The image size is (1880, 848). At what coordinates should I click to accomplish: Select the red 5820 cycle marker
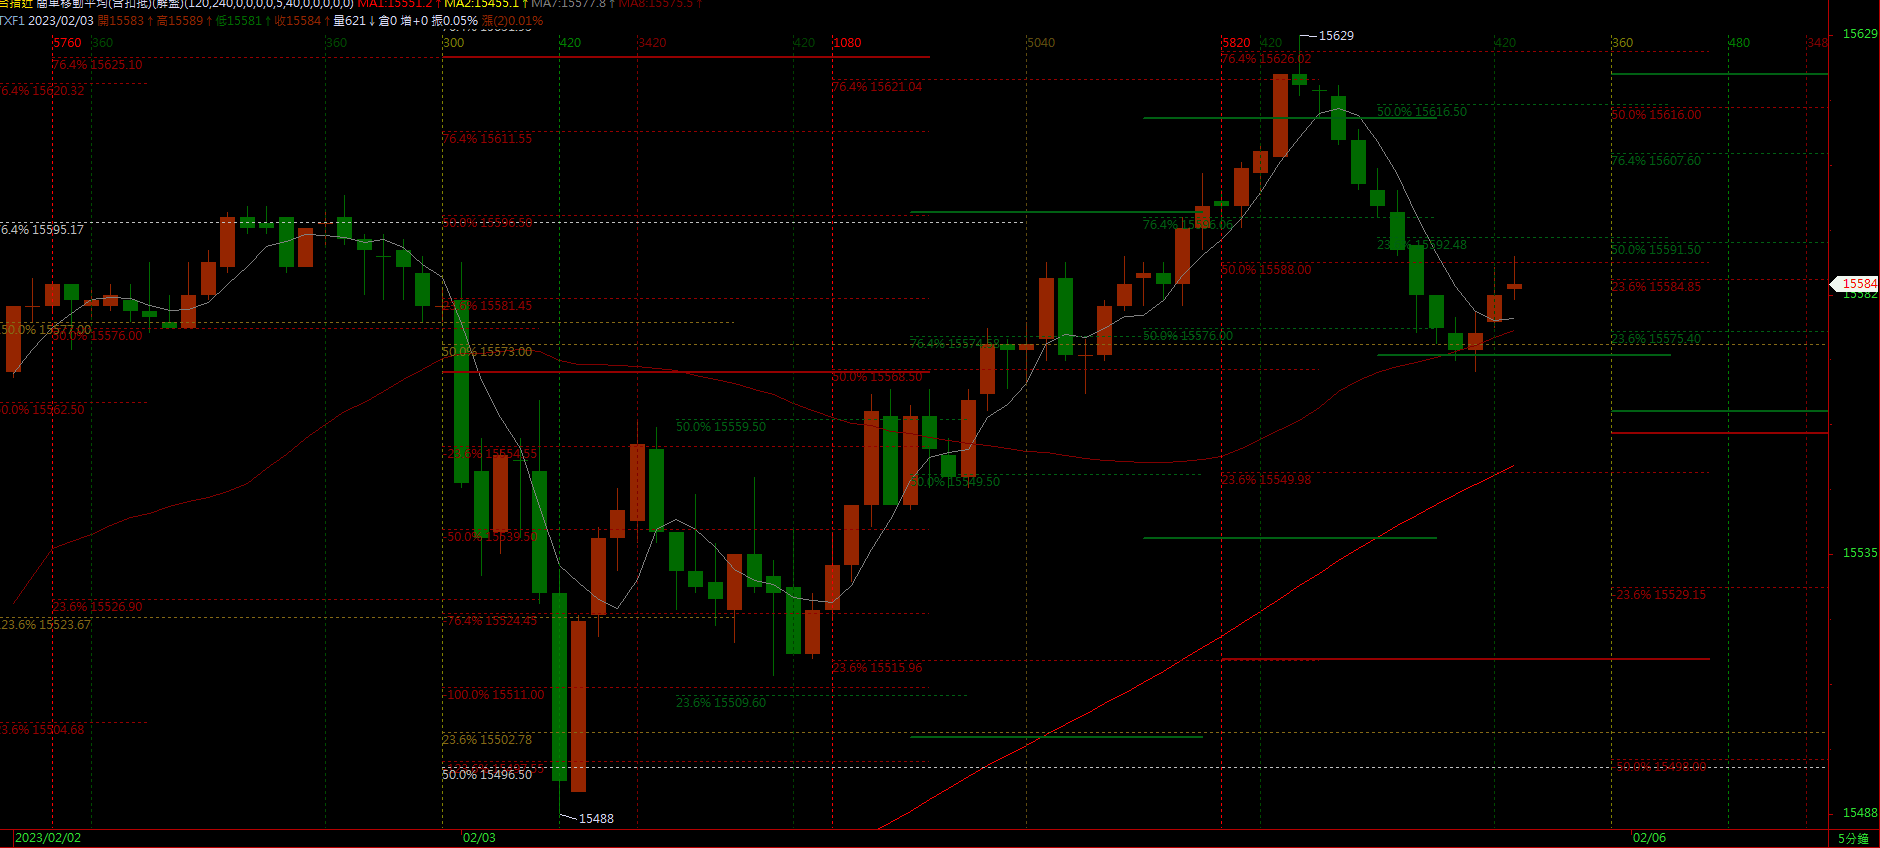coord(1236,43)
